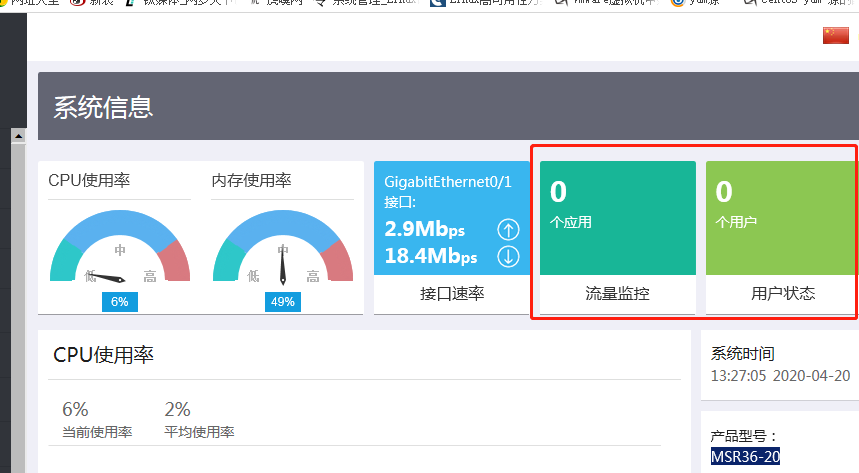Click the 18.4Mbps download rate value
The width and height of the screenshot is (859, 473).
click(x=431, y=256)
